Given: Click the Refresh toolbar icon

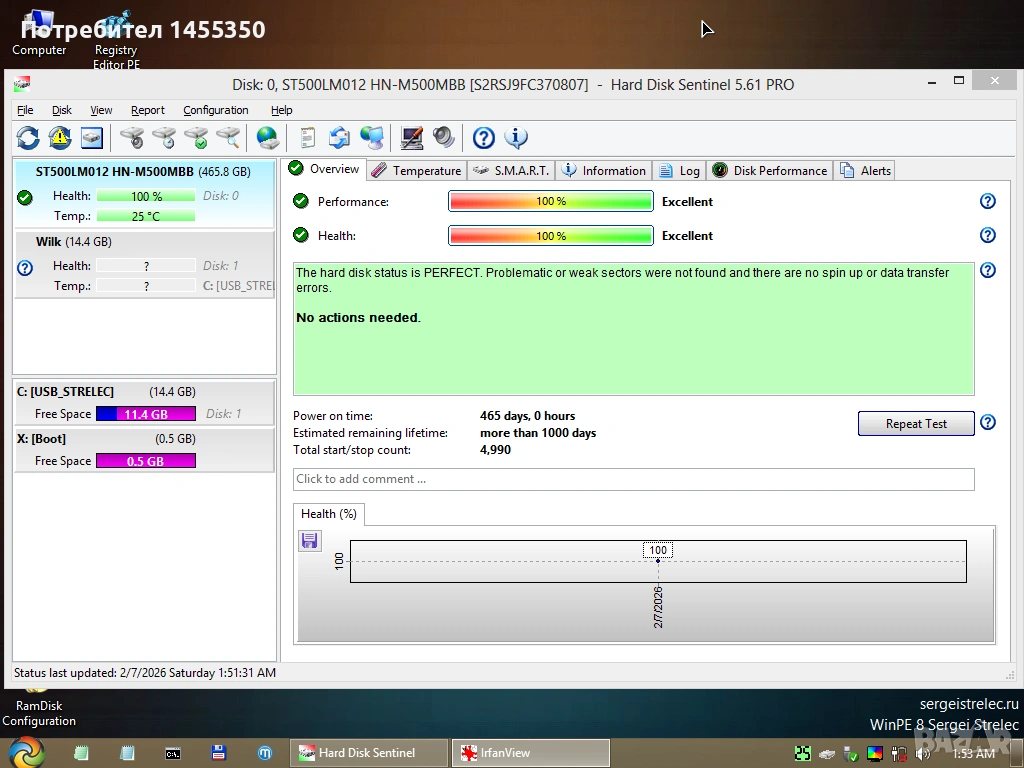Looking at the screenshot, I should point(28,138).
